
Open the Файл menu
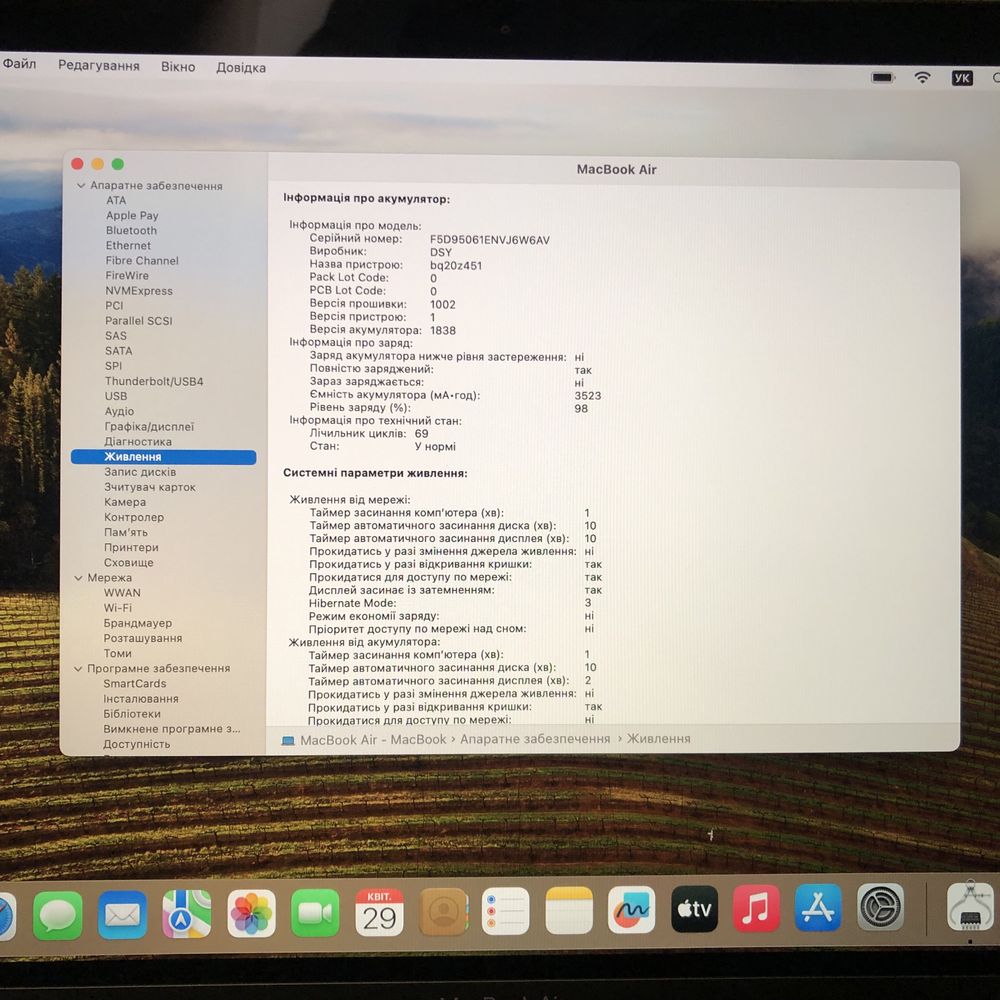pos(20,64)
